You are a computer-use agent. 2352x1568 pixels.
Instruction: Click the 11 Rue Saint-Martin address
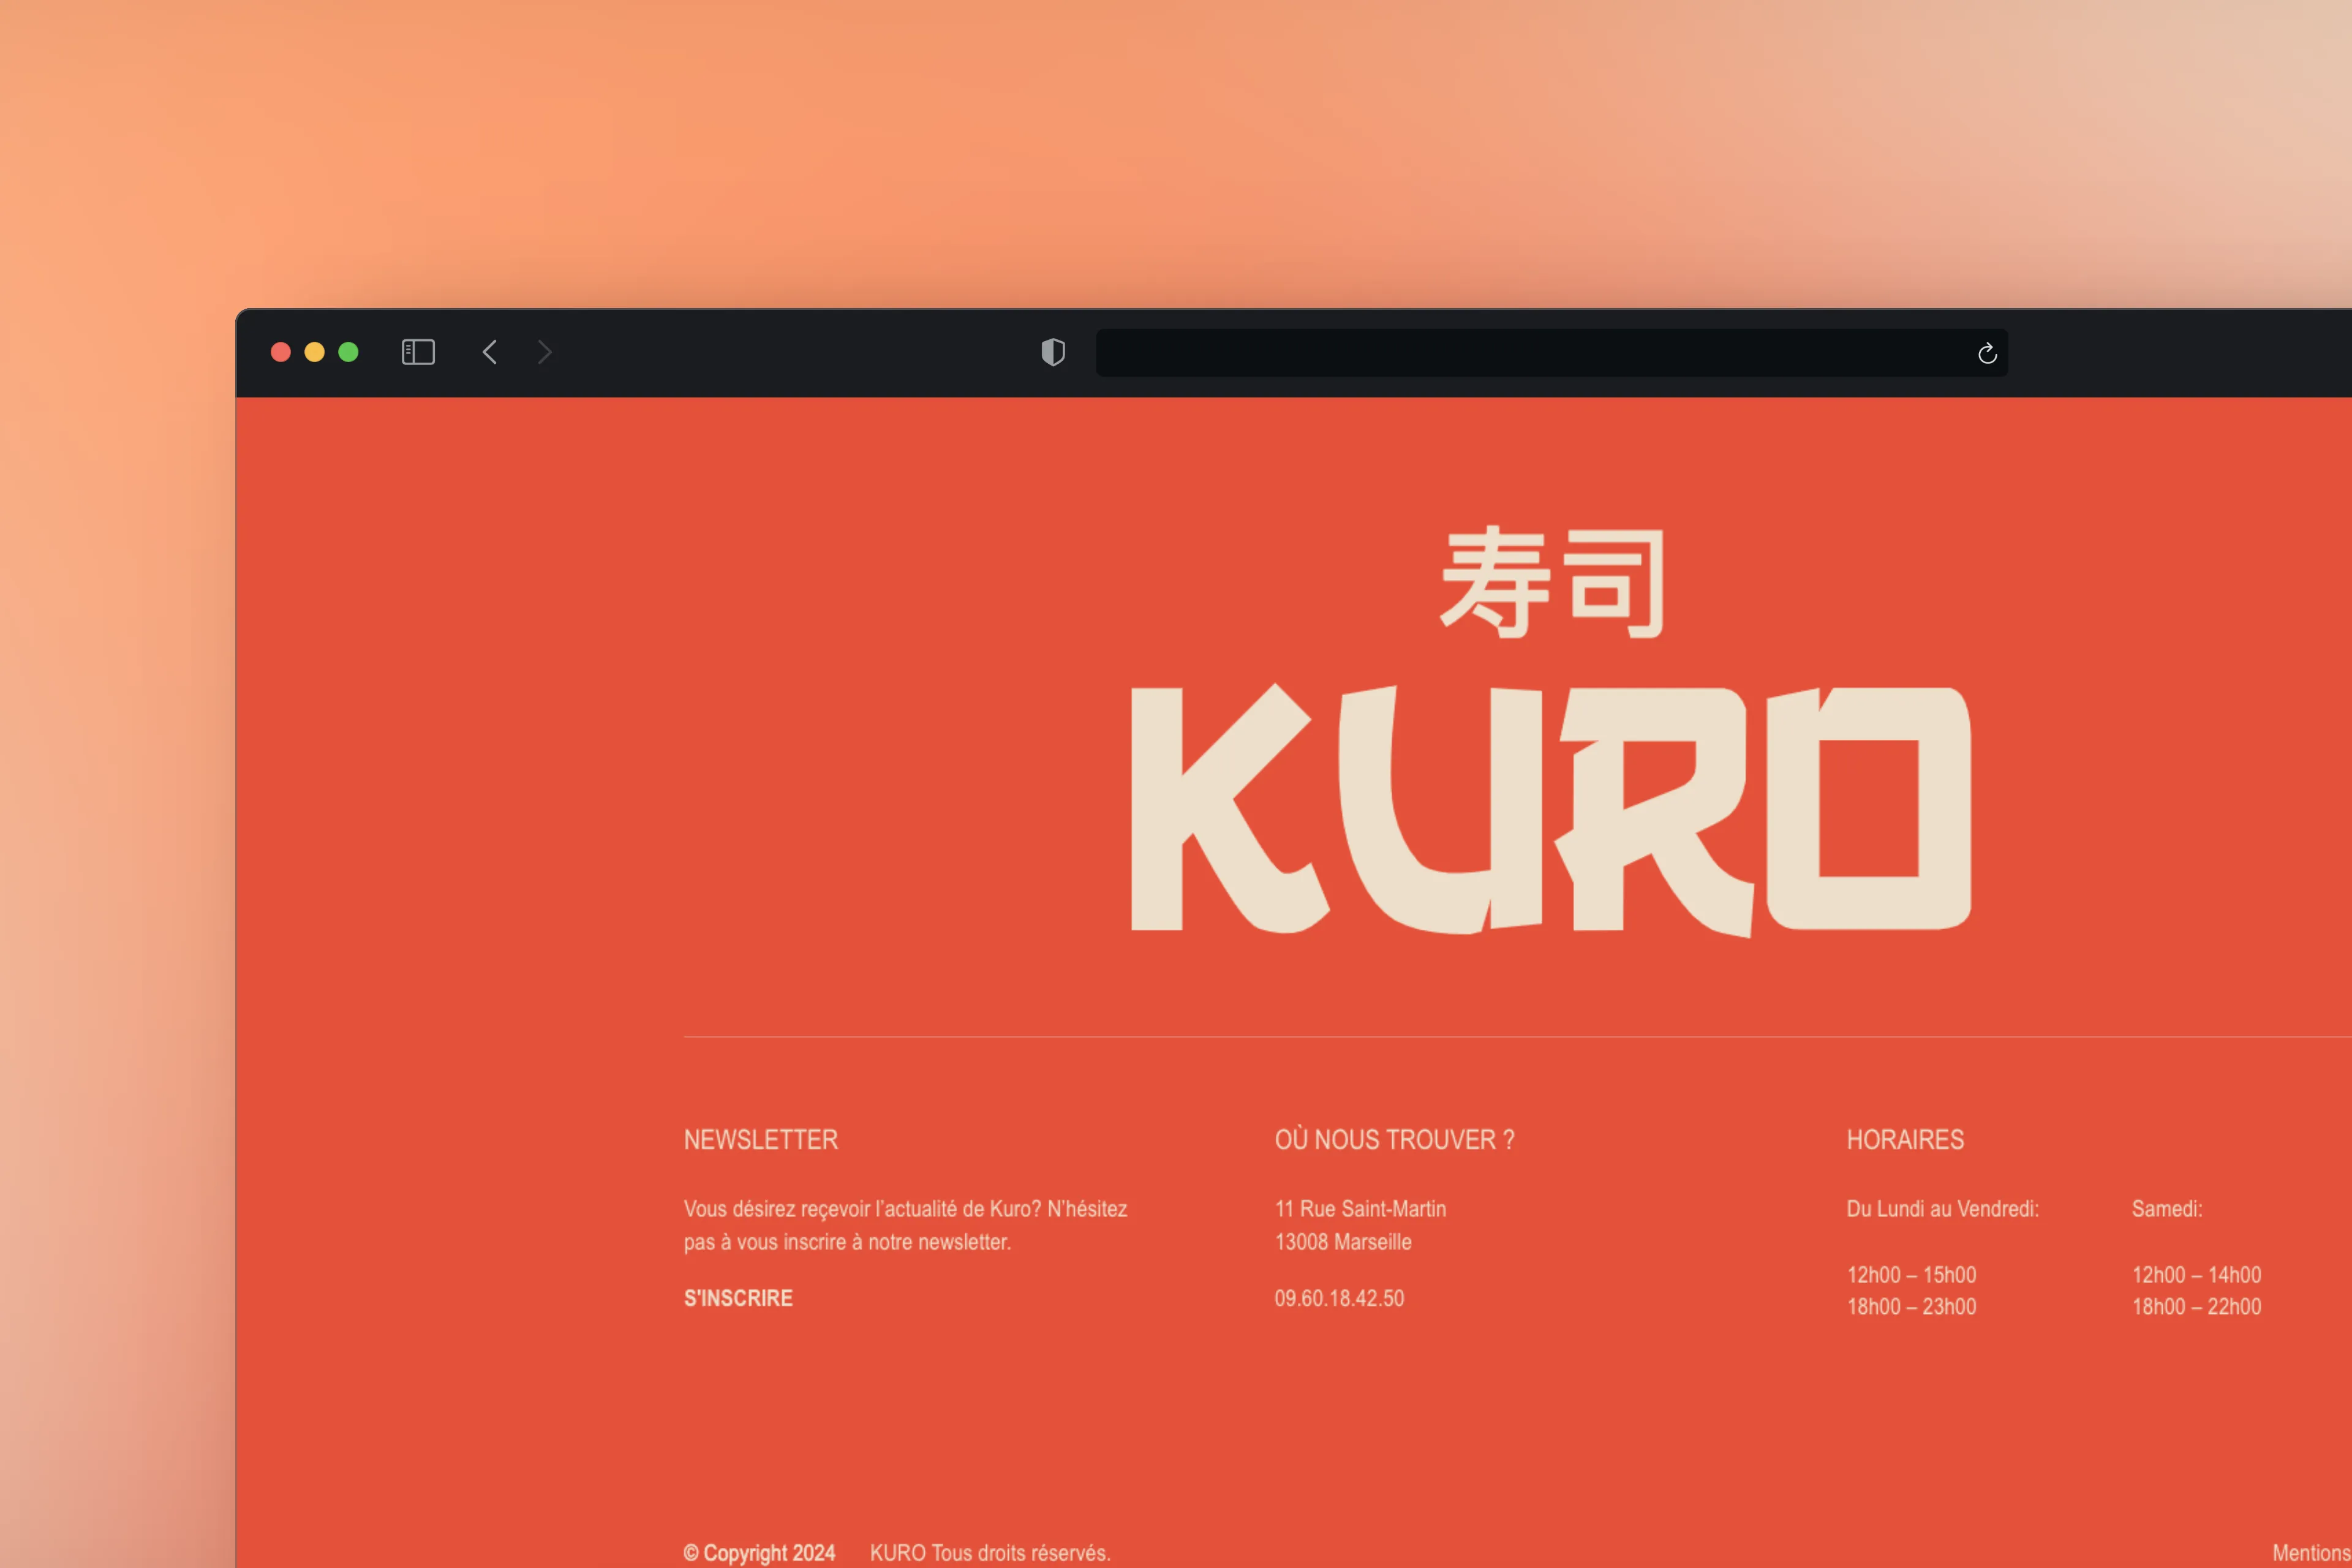(1360, 1208)
